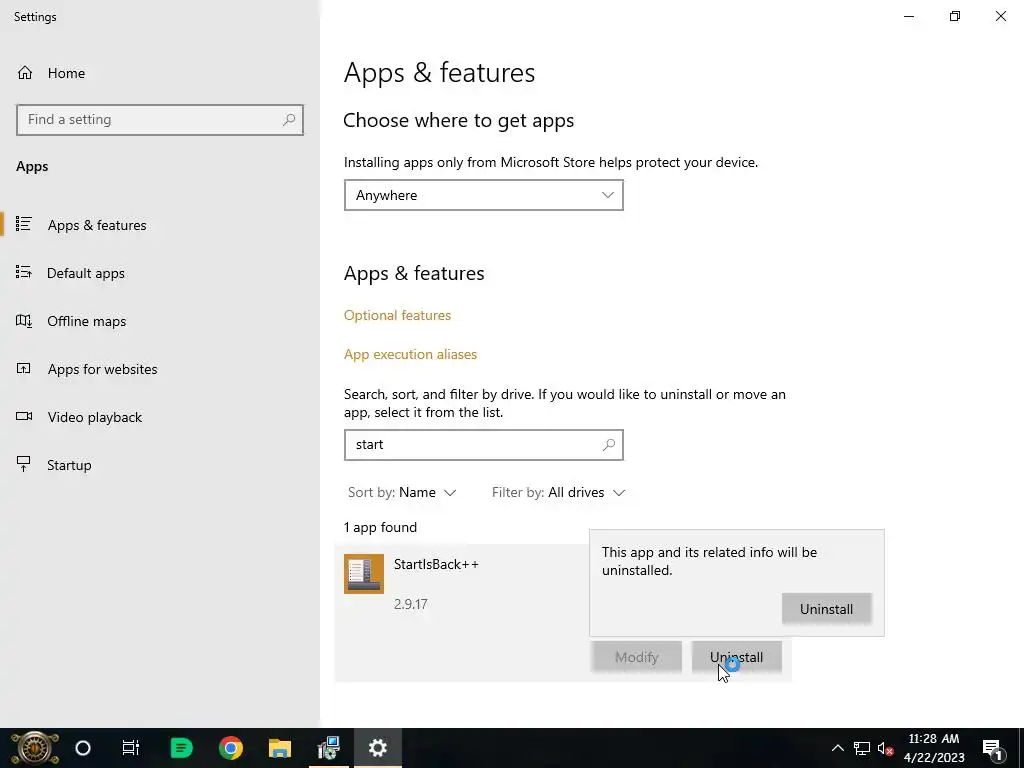Image resolution: width=1024 pixels, height=768 pixels.
Task: Click the search magnifier in Find a setting
Action: click(289, 120)
